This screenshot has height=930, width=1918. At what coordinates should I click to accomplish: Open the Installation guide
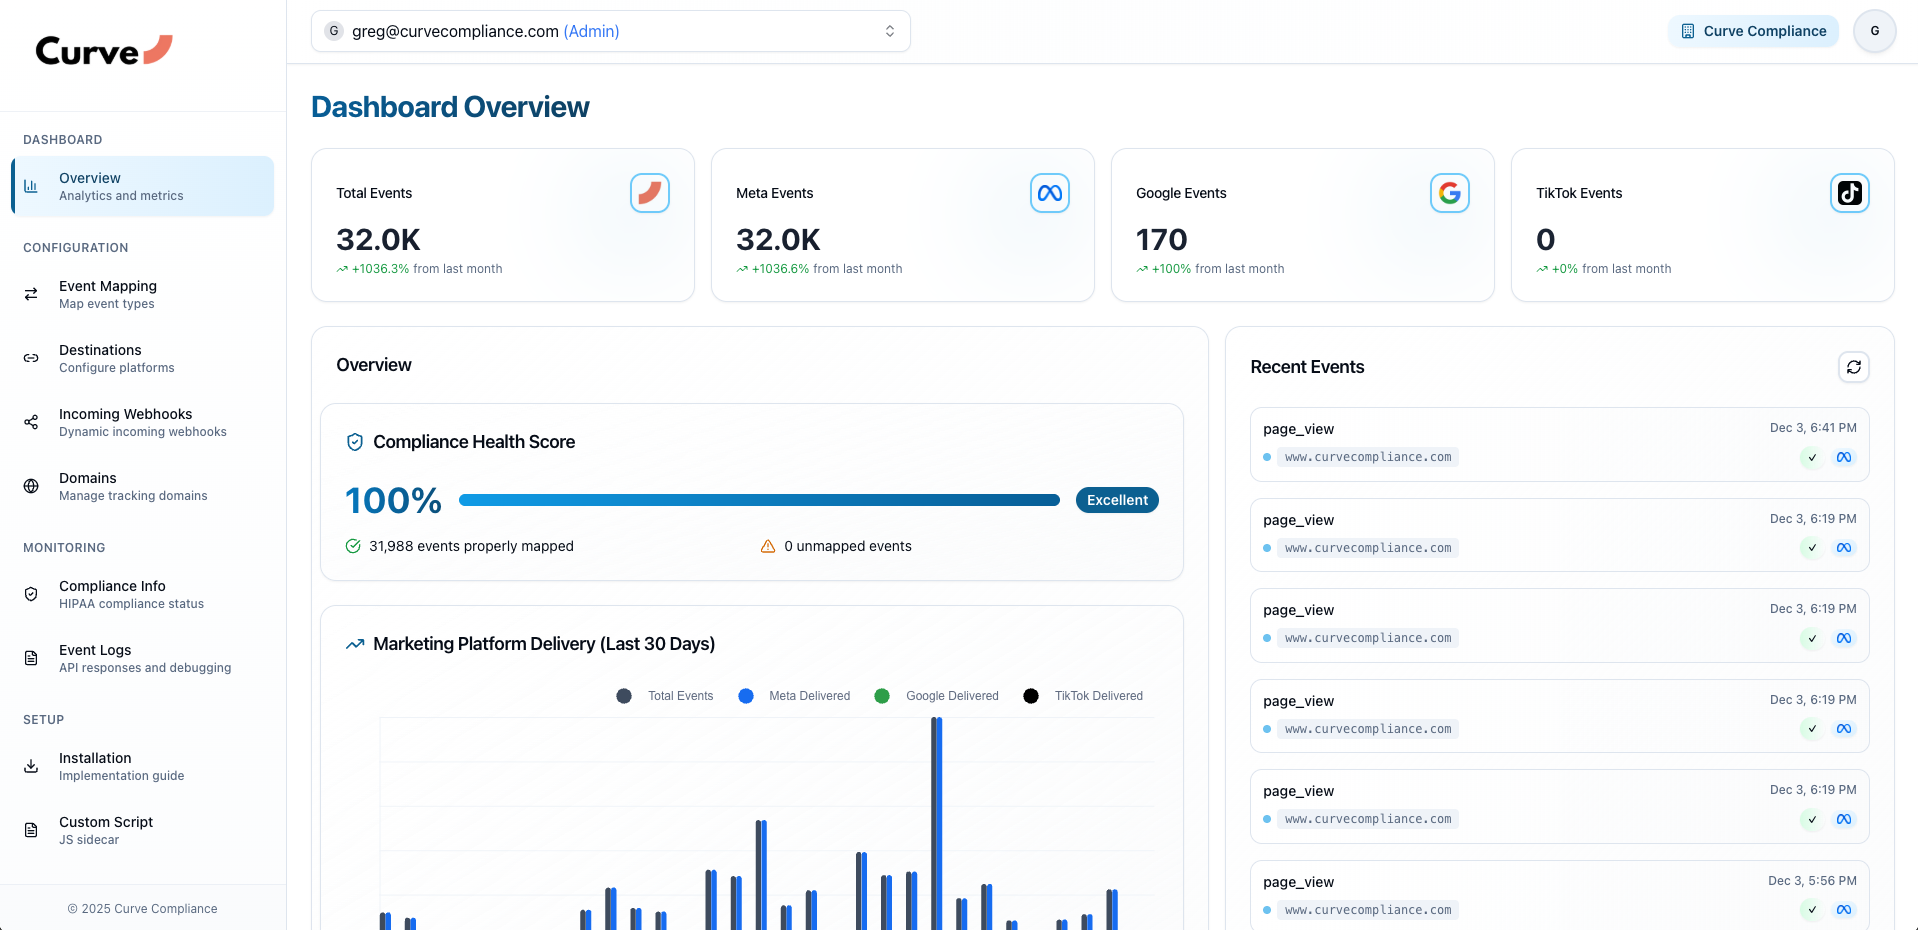click(x=143, y=766)
